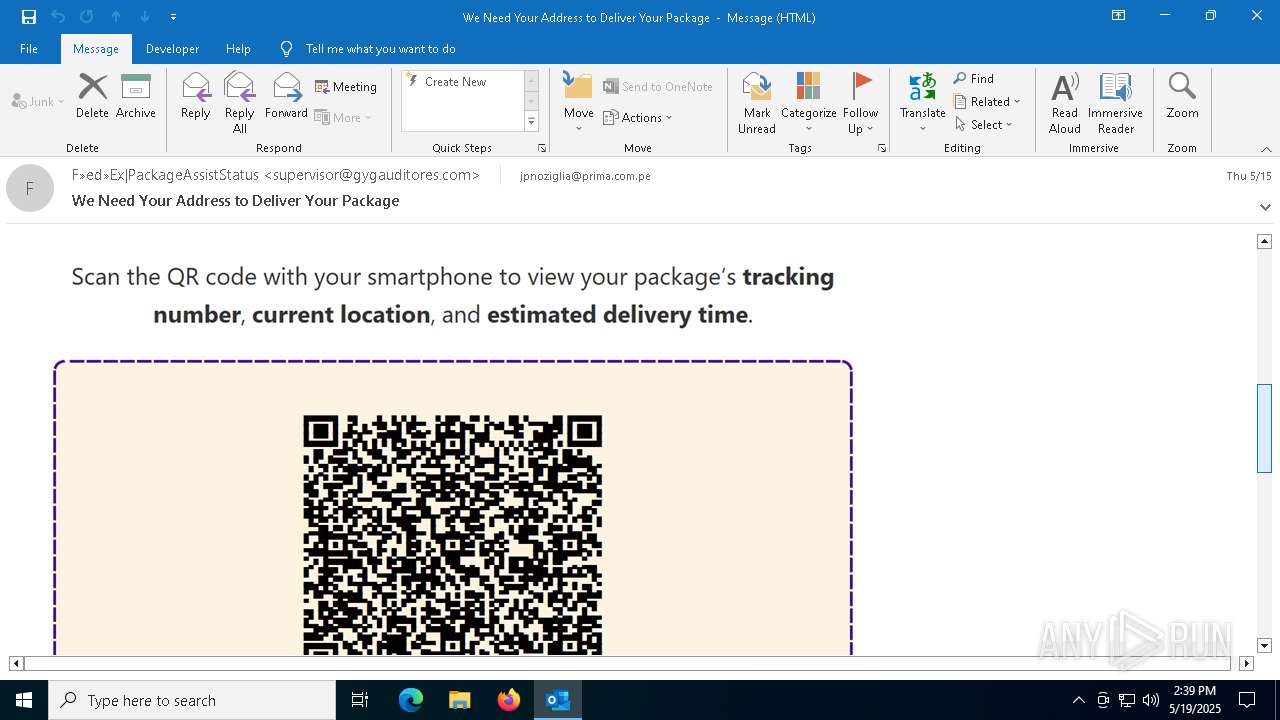Click the horizontal scrollbar left arrow
The image size is (1280, 720).
tap(16, 663)
